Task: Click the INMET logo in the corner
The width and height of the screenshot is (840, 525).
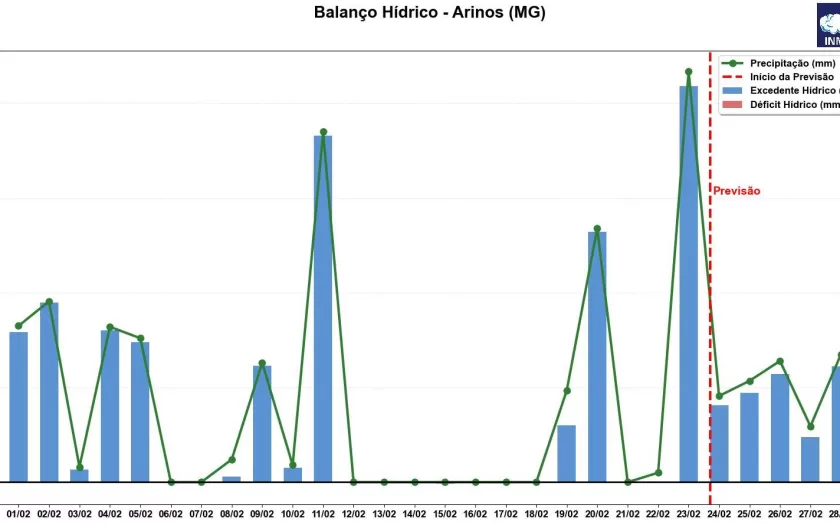Action: (x=829, y=26)
